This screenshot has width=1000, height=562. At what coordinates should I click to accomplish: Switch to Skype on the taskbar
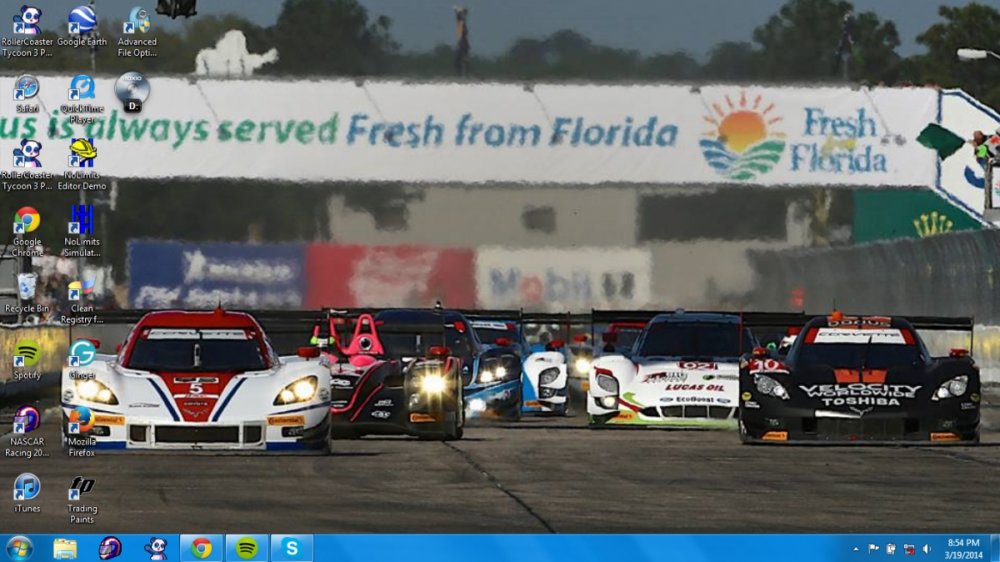[x=291, y=549]
